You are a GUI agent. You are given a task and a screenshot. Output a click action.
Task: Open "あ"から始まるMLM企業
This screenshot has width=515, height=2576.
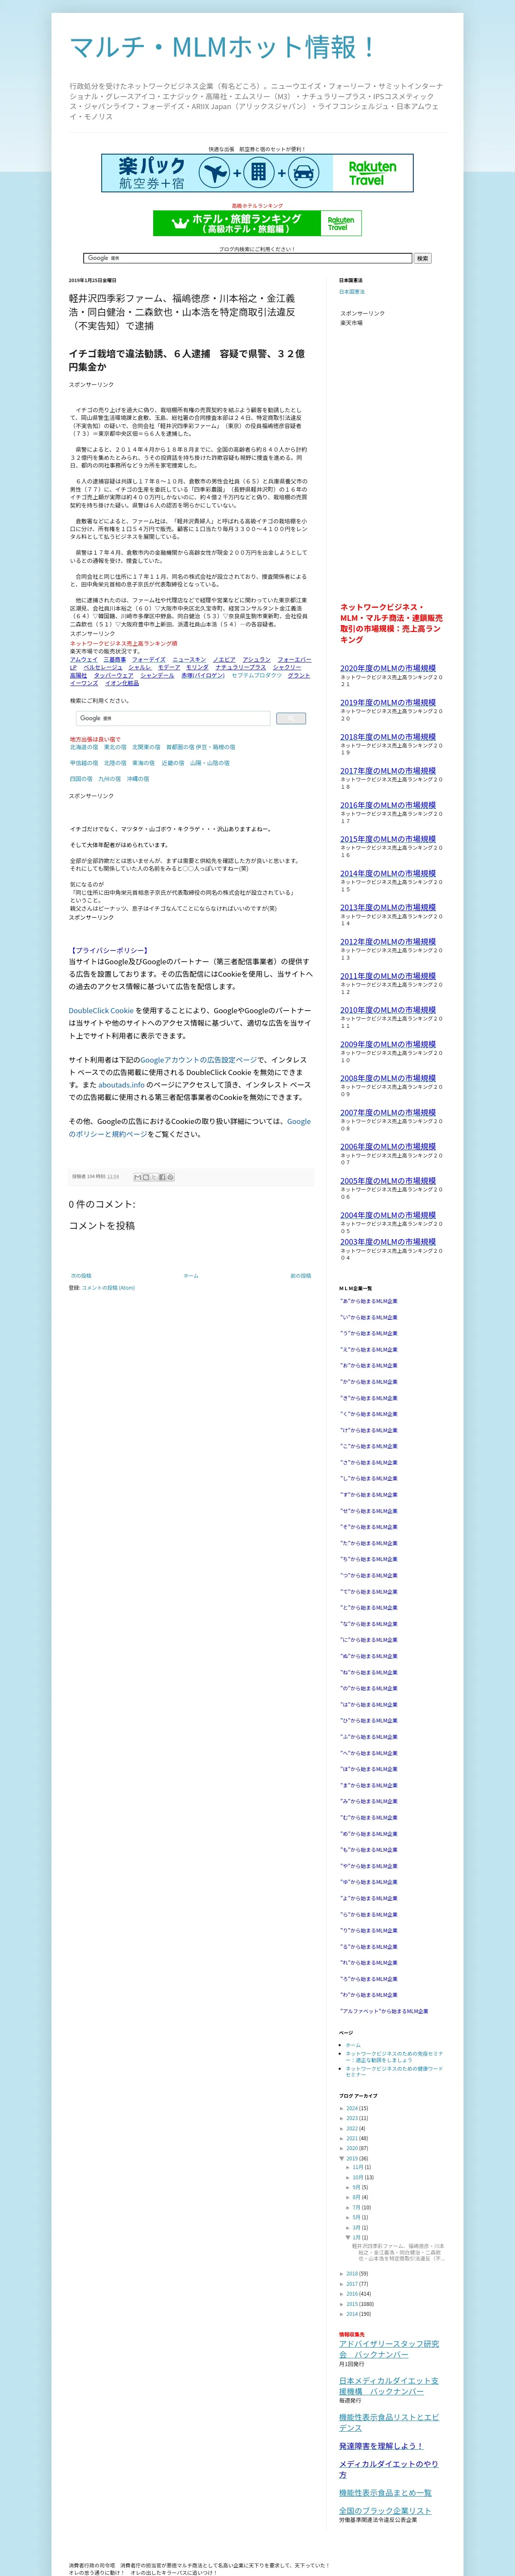click(369, 1301)
